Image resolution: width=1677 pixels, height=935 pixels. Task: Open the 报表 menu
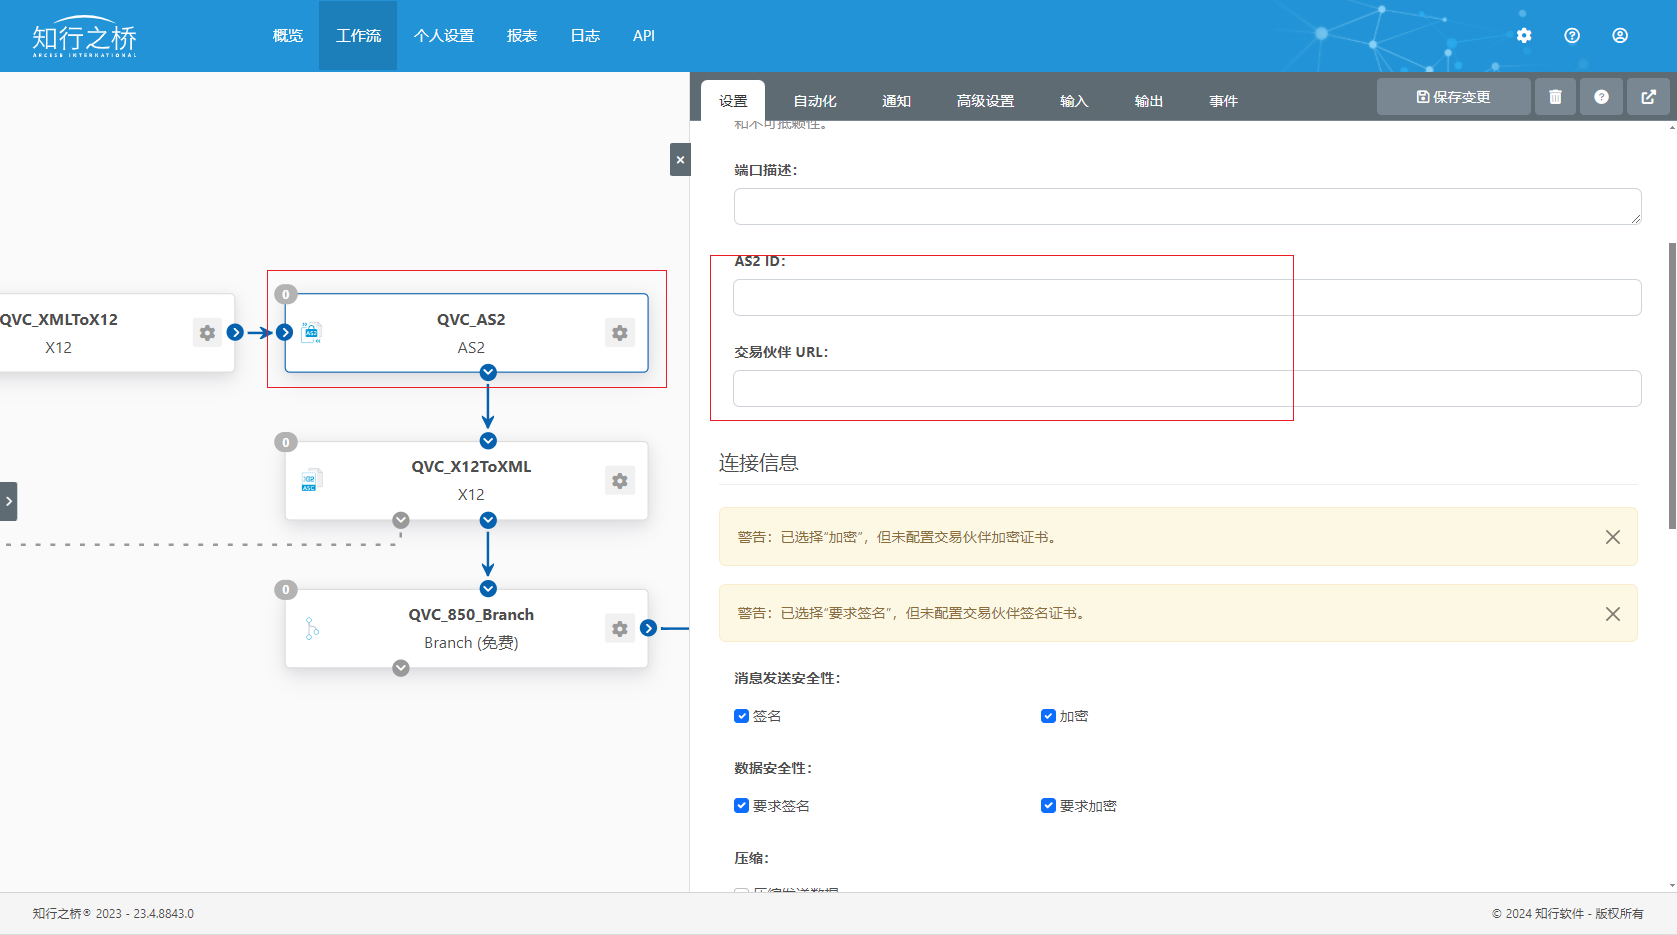(522, 36)
